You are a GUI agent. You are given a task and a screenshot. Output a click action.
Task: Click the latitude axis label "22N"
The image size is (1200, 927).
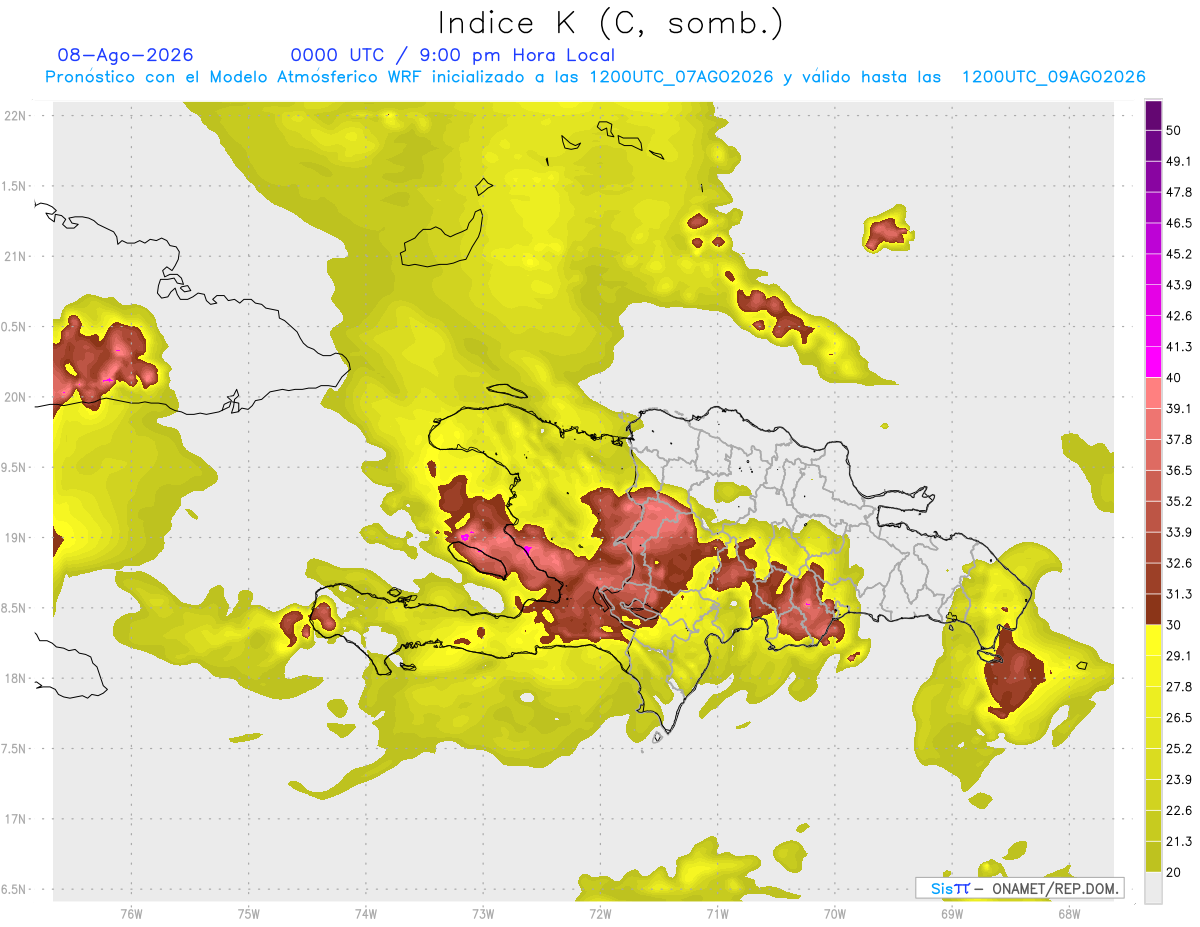pyautogui.click(x=16, y=116)
